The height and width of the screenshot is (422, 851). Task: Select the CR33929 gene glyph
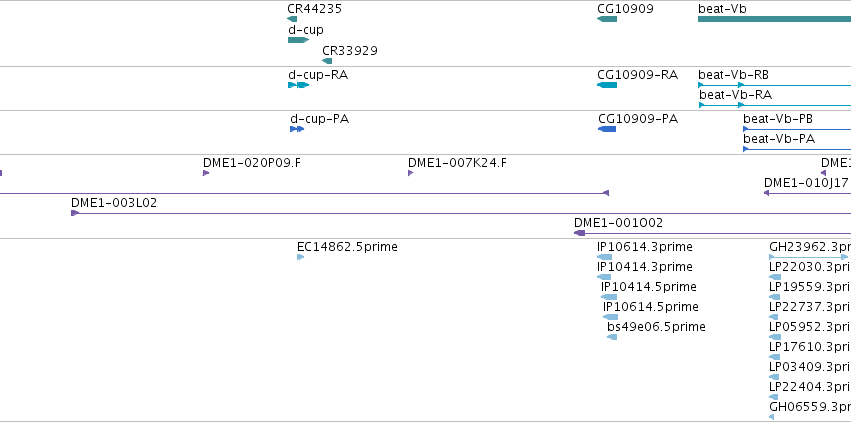point(327,61)
